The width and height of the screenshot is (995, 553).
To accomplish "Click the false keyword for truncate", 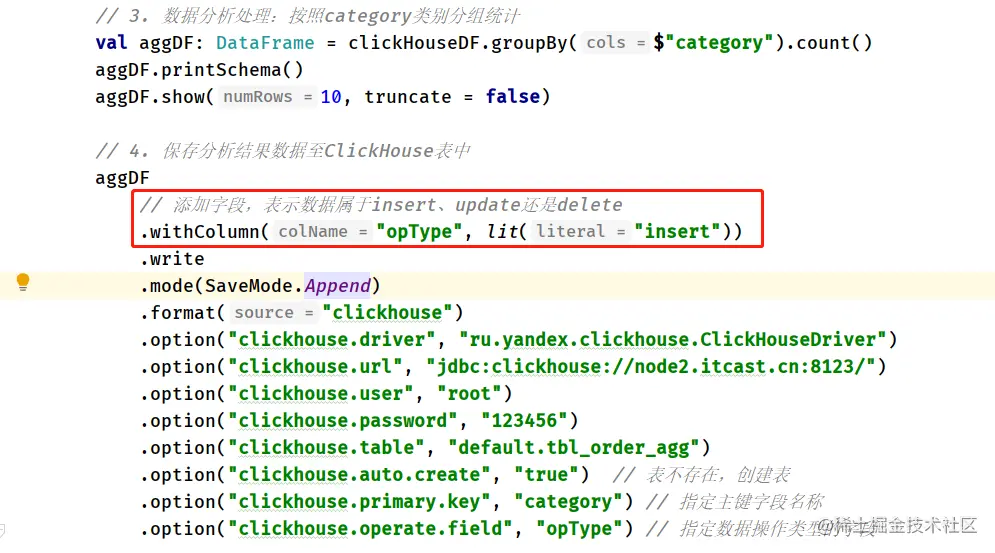I will (513, 97).
